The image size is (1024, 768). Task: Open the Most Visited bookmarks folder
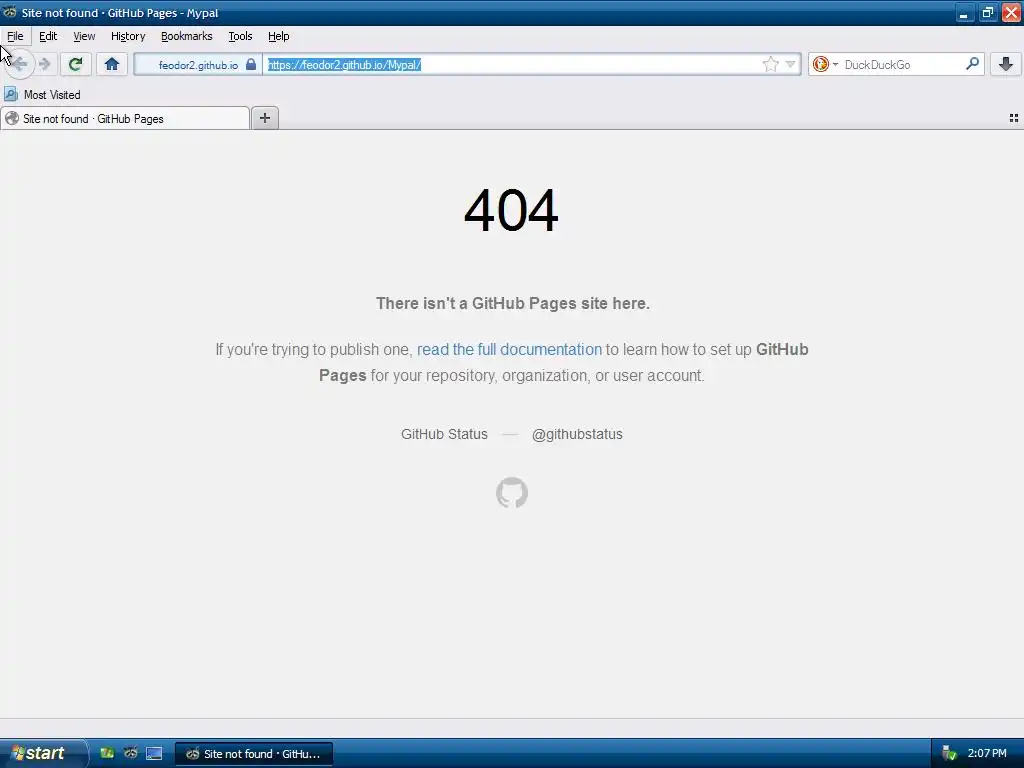42,95
